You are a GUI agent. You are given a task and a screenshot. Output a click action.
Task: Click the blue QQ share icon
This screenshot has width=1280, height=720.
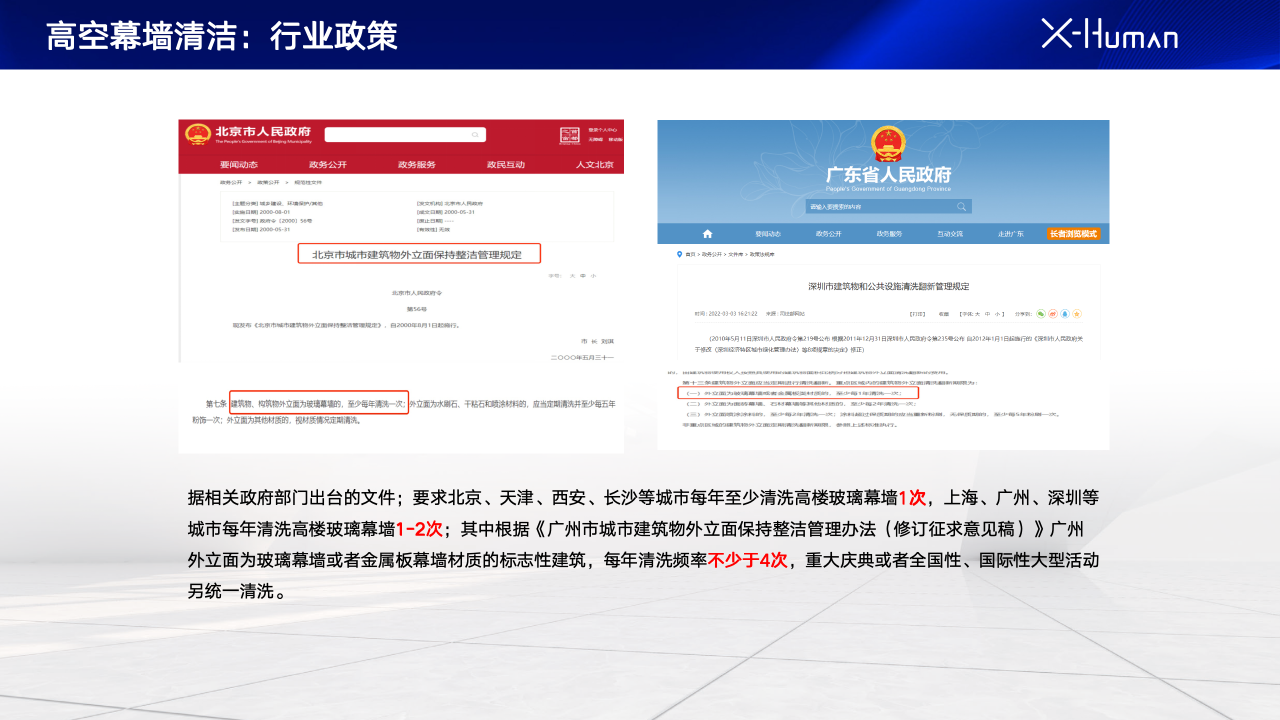(x=1066, y=313)
